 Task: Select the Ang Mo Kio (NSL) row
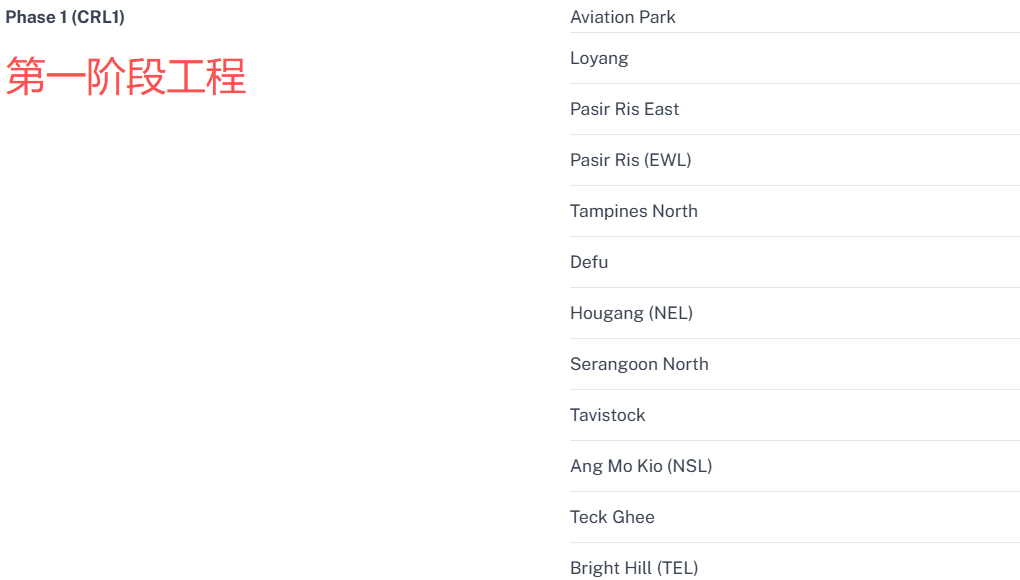point(795,466)
